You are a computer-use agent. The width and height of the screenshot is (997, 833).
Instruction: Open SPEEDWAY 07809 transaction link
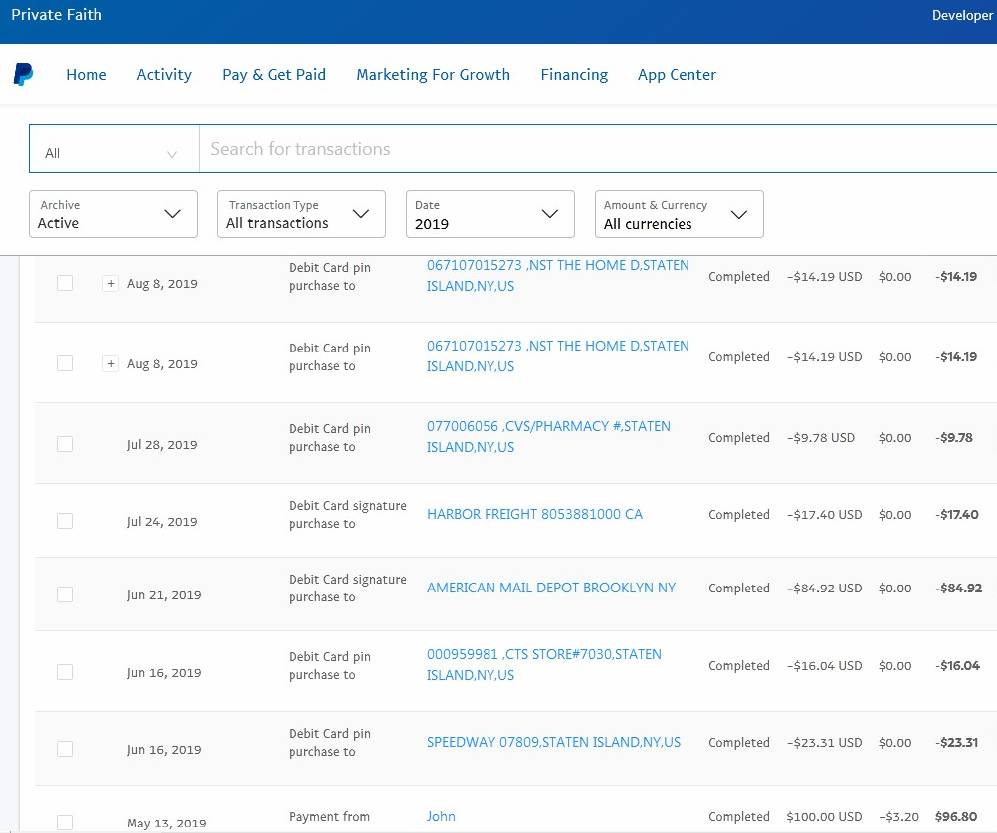pyautogui.click(x=554, y=742)
